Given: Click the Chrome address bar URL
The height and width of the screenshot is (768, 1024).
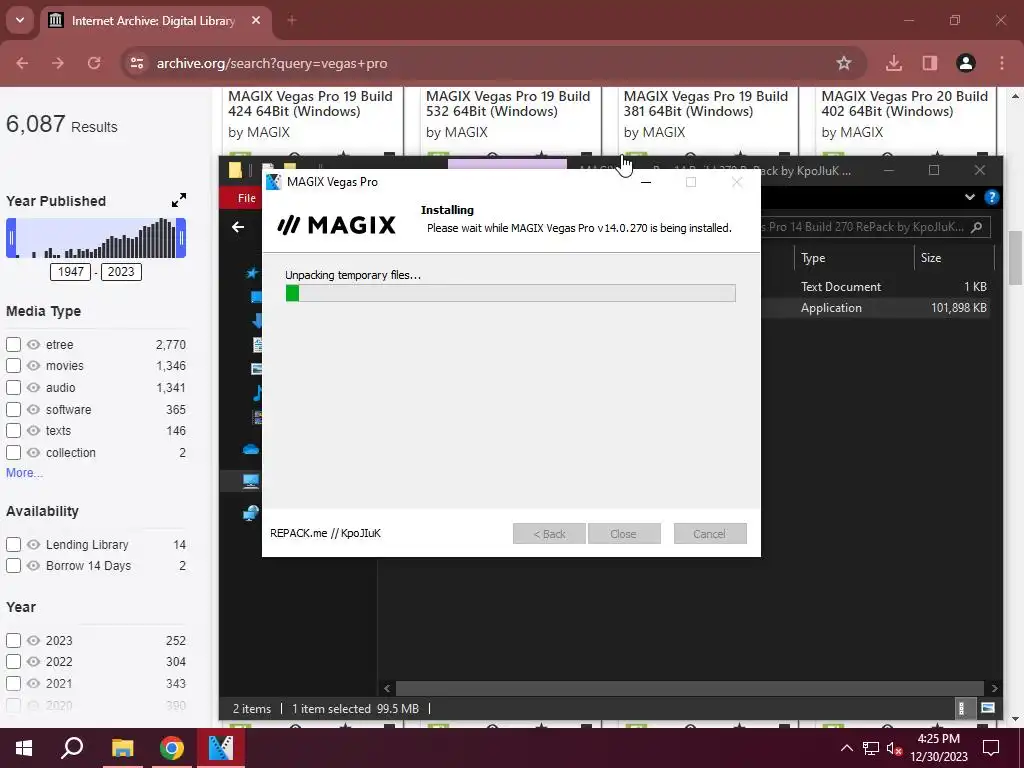Looking at the screenshot, I should (x=272, y=63).
